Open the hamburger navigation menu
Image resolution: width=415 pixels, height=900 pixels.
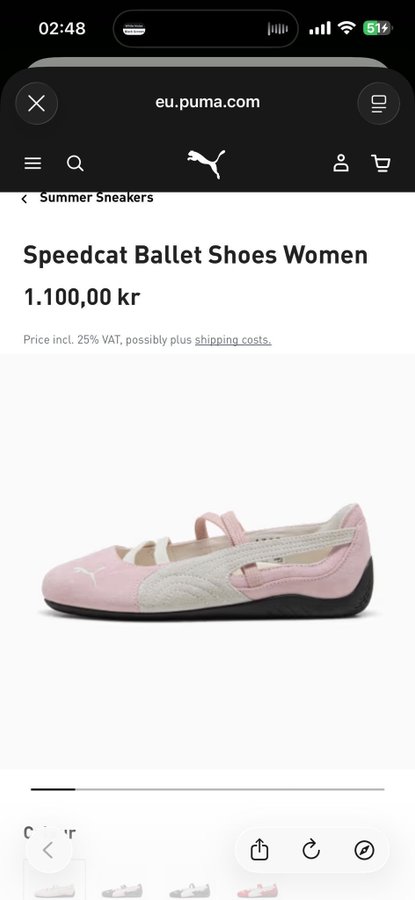point(33,164)
